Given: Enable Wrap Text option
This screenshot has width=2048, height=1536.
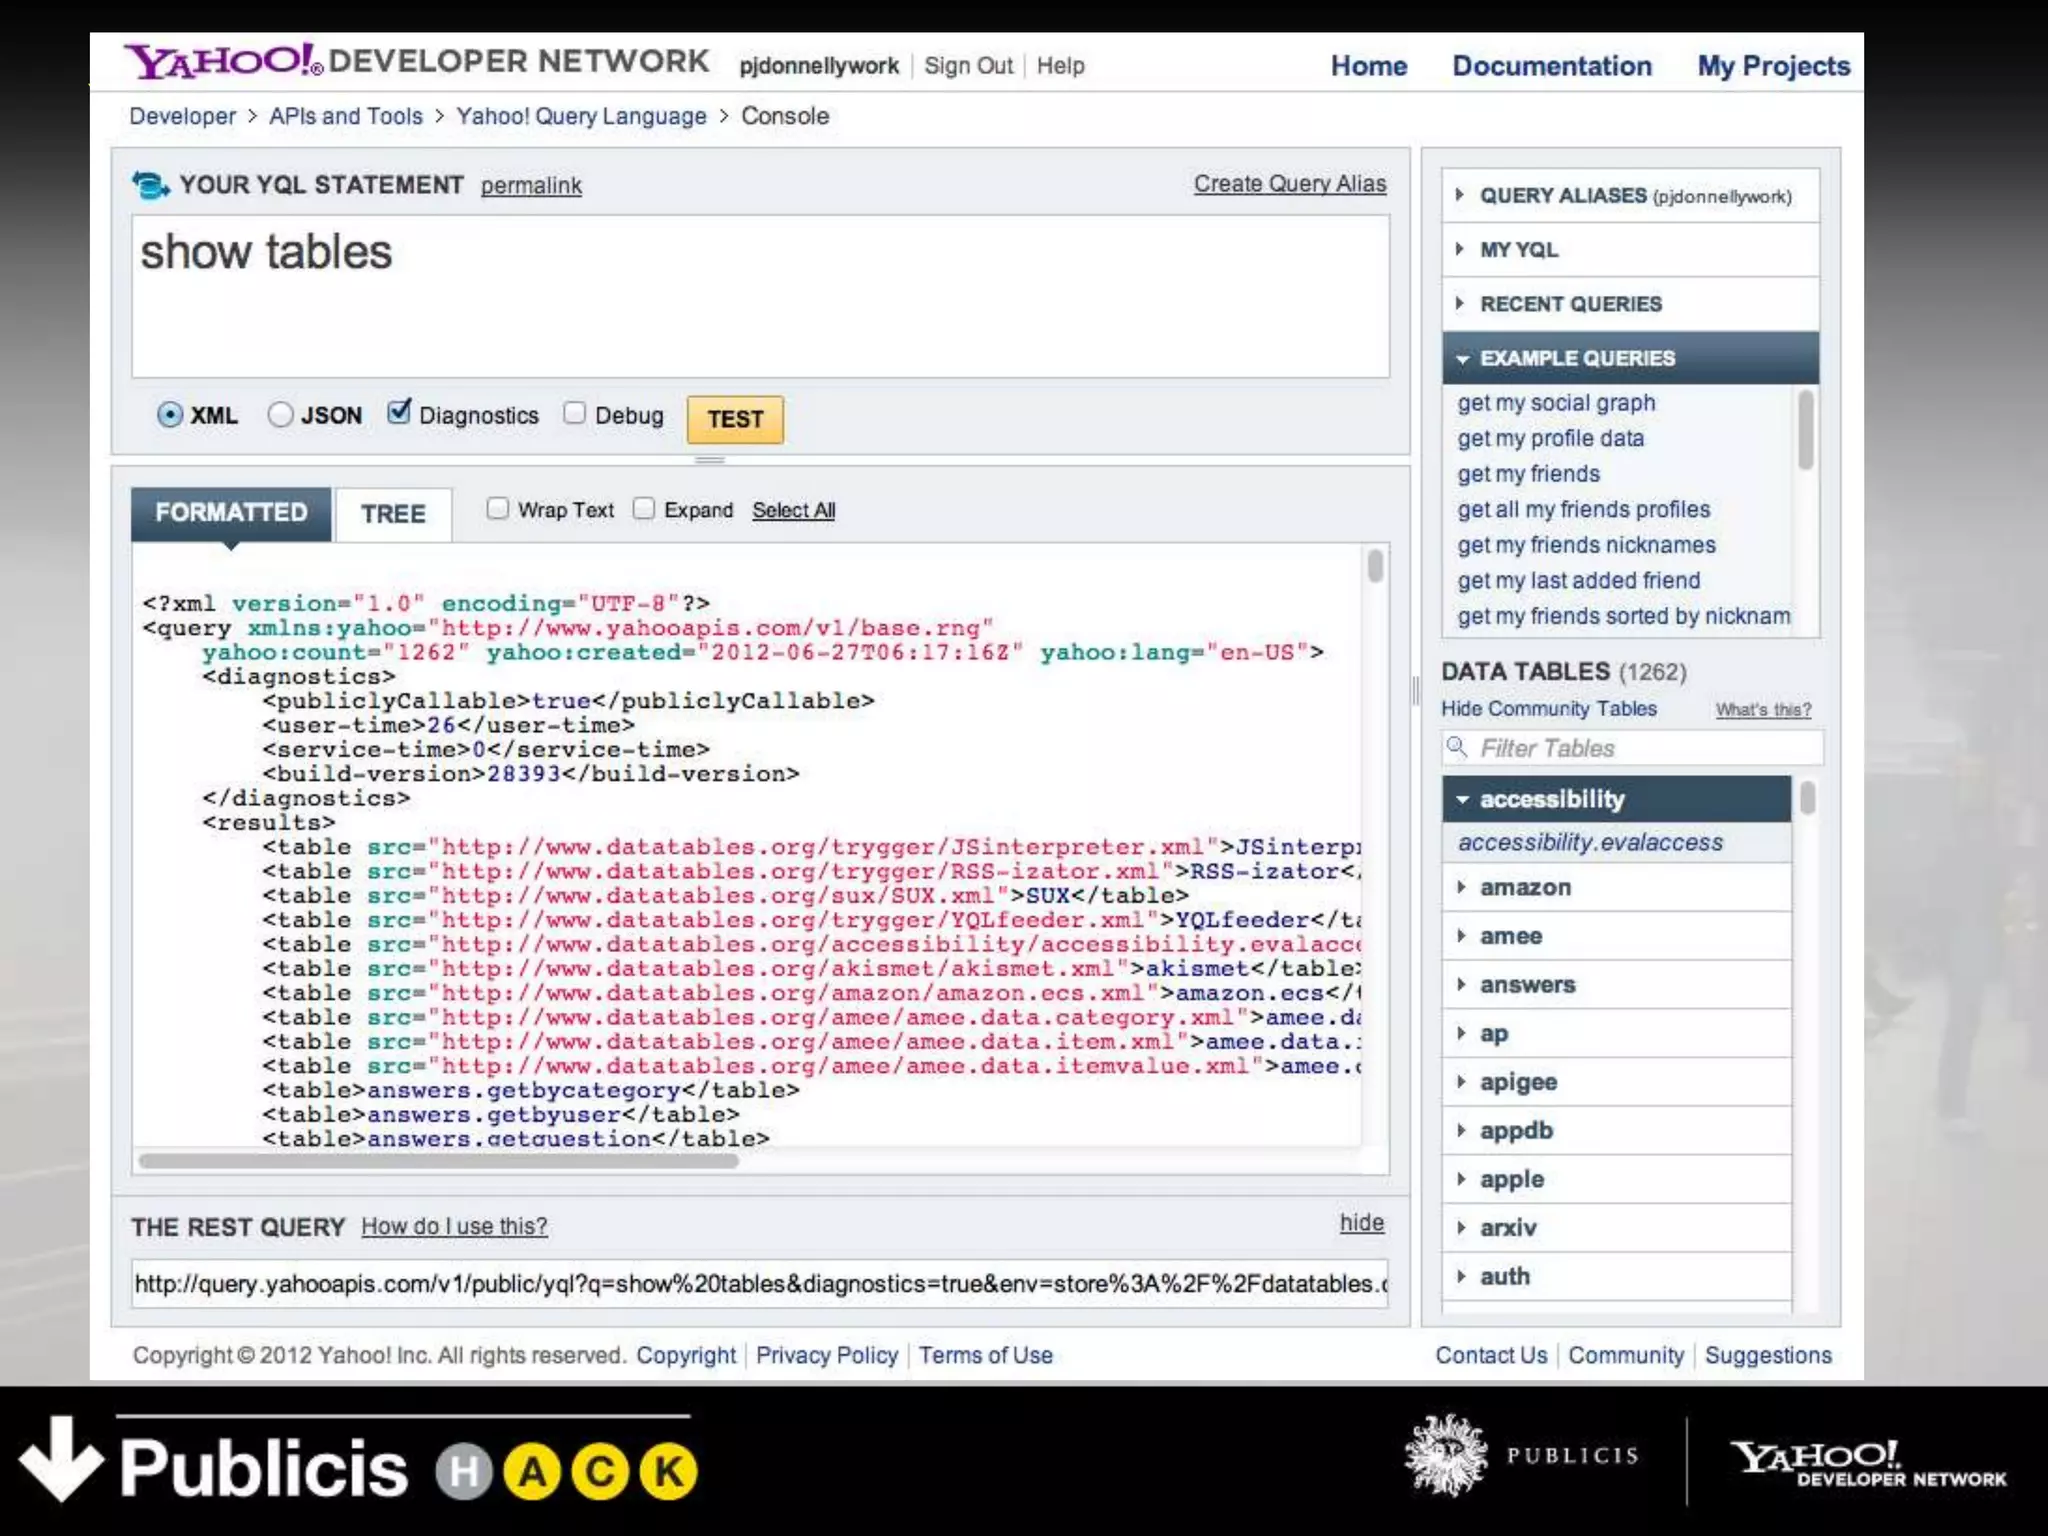Looking at the screenshot, I should (x=497, y=509).
